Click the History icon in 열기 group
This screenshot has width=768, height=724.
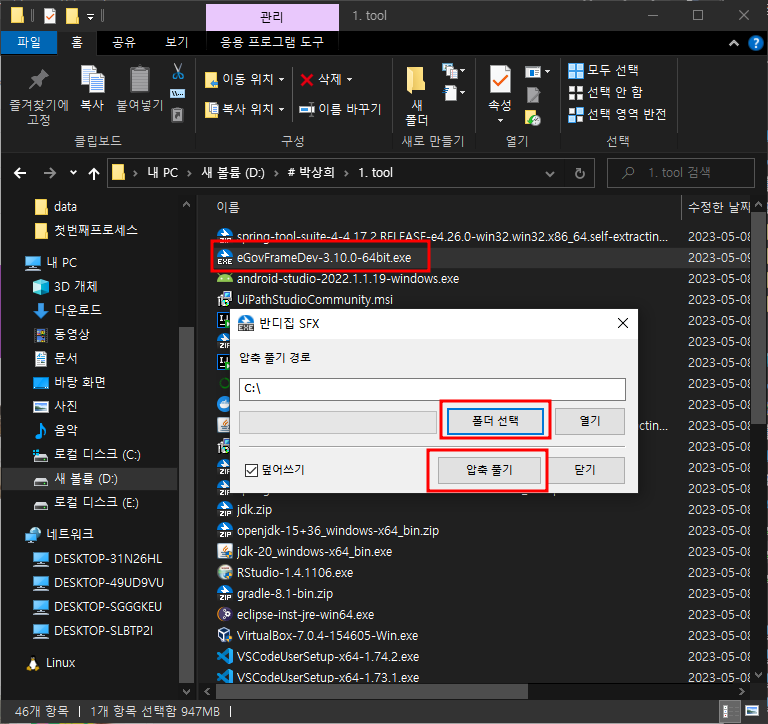[532, 118]
